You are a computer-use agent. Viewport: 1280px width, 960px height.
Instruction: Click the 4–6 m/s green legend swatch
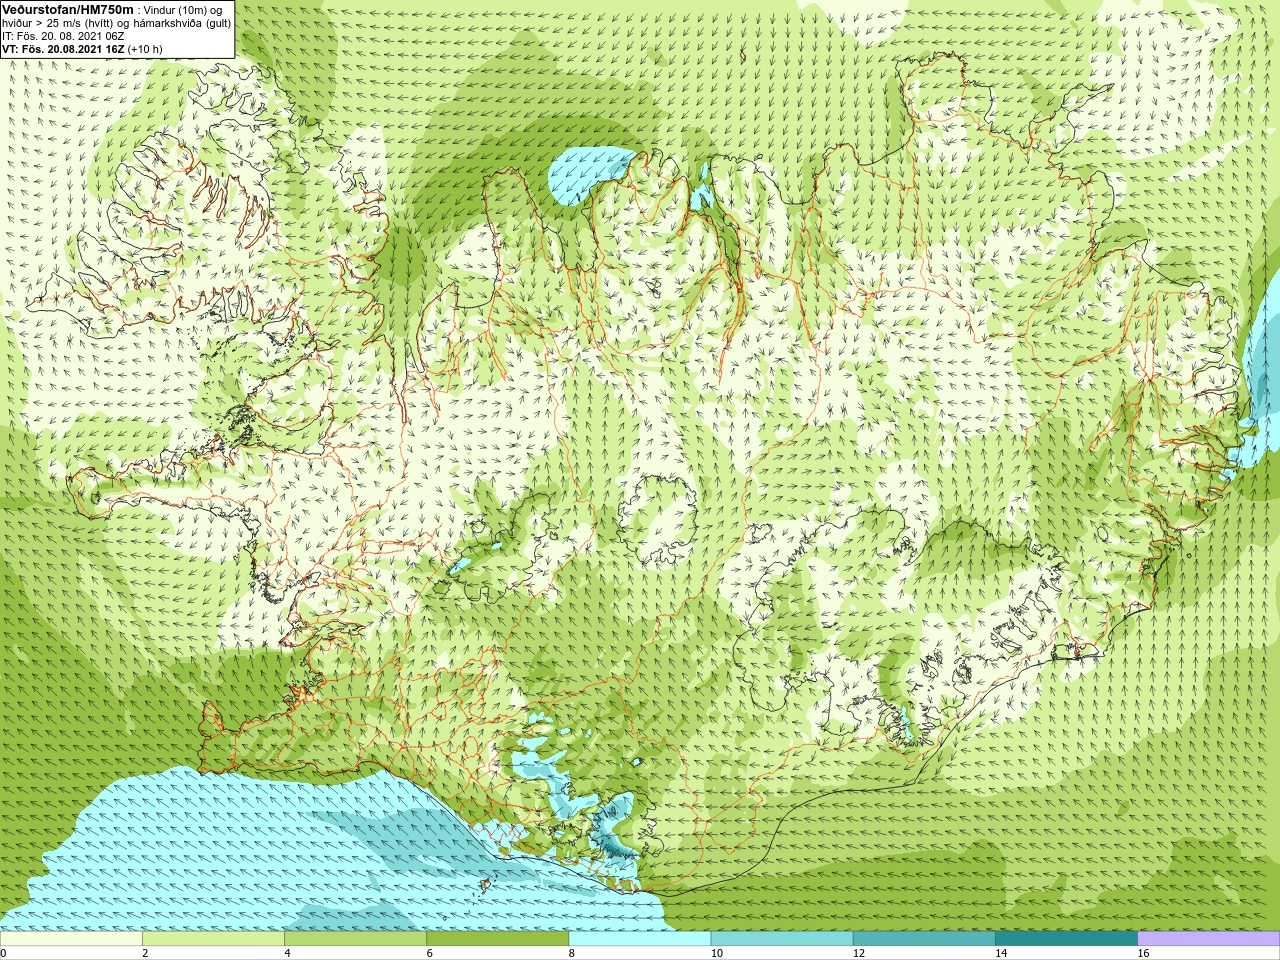point(355,939)
